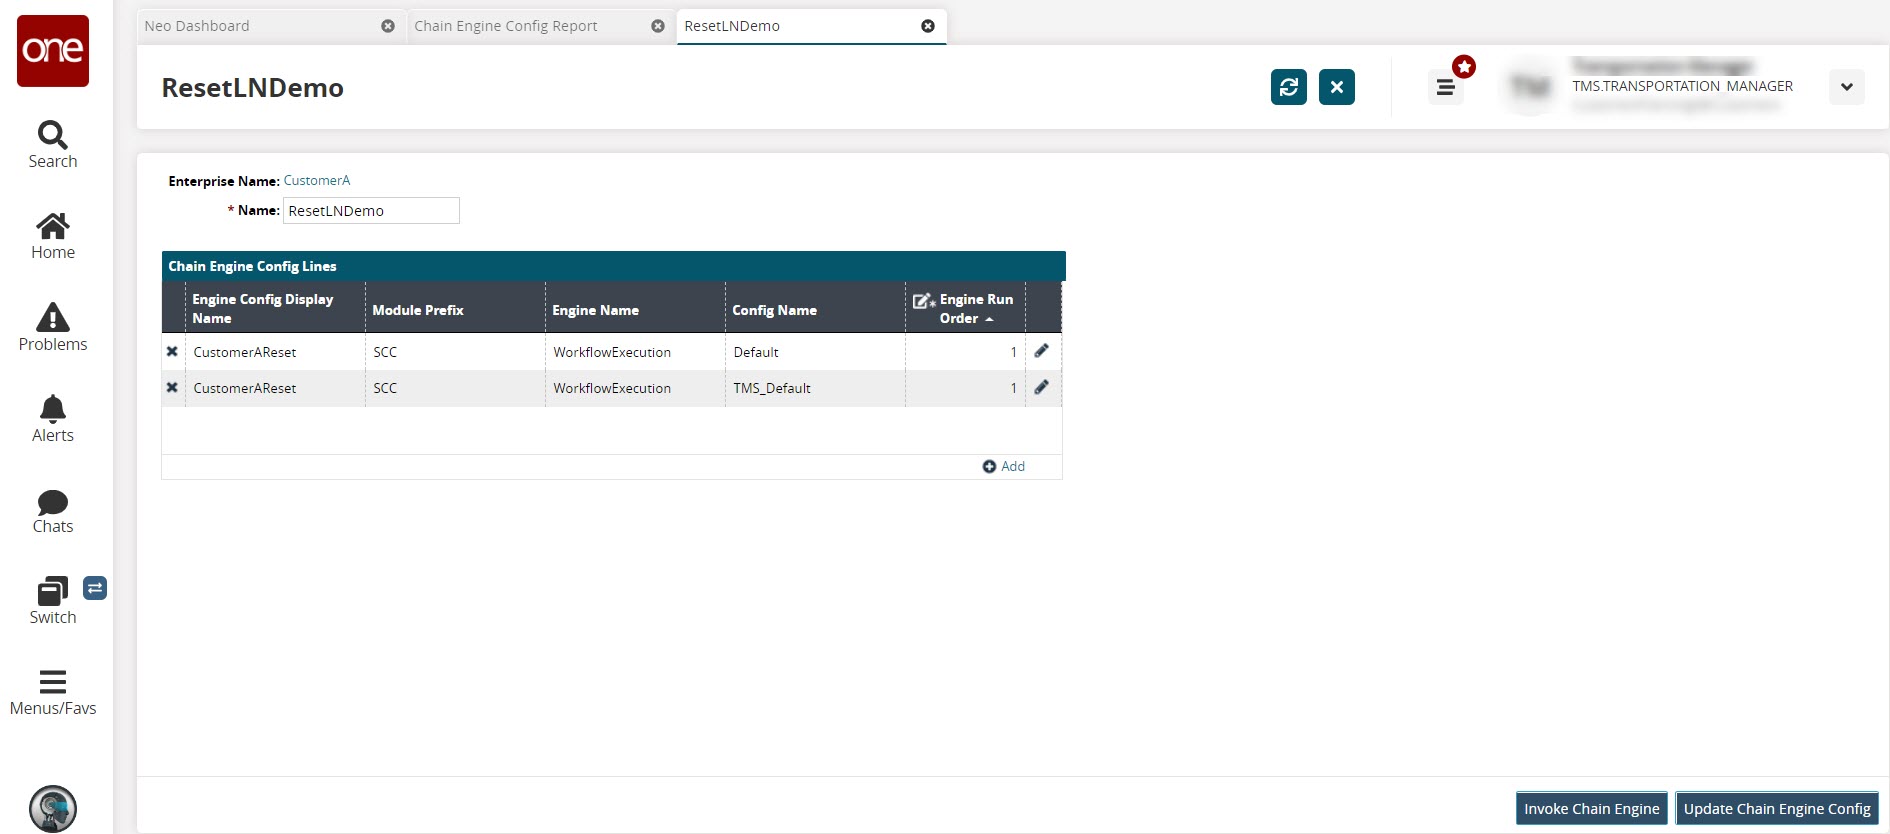Click Invoke Chain Engine button

[x=1592, y=808]
